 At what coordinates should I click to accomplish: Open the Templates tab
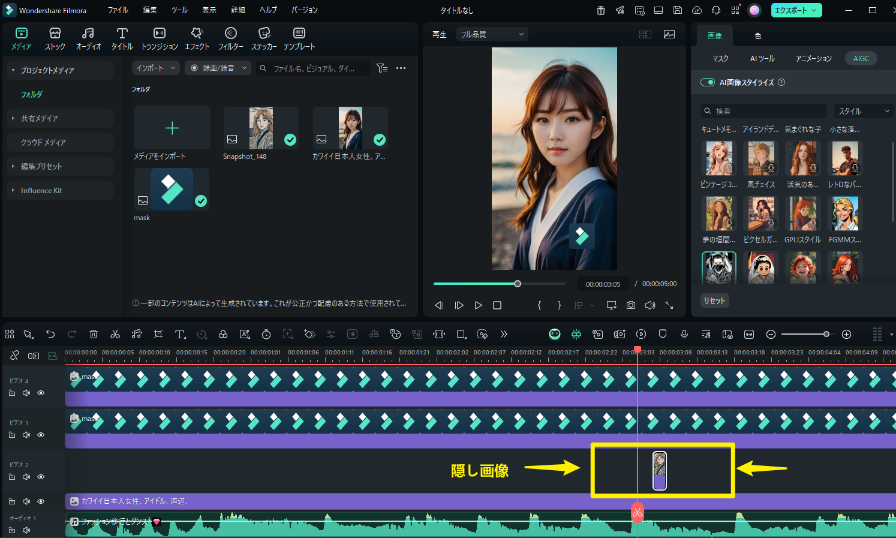(x=299, y=39)
